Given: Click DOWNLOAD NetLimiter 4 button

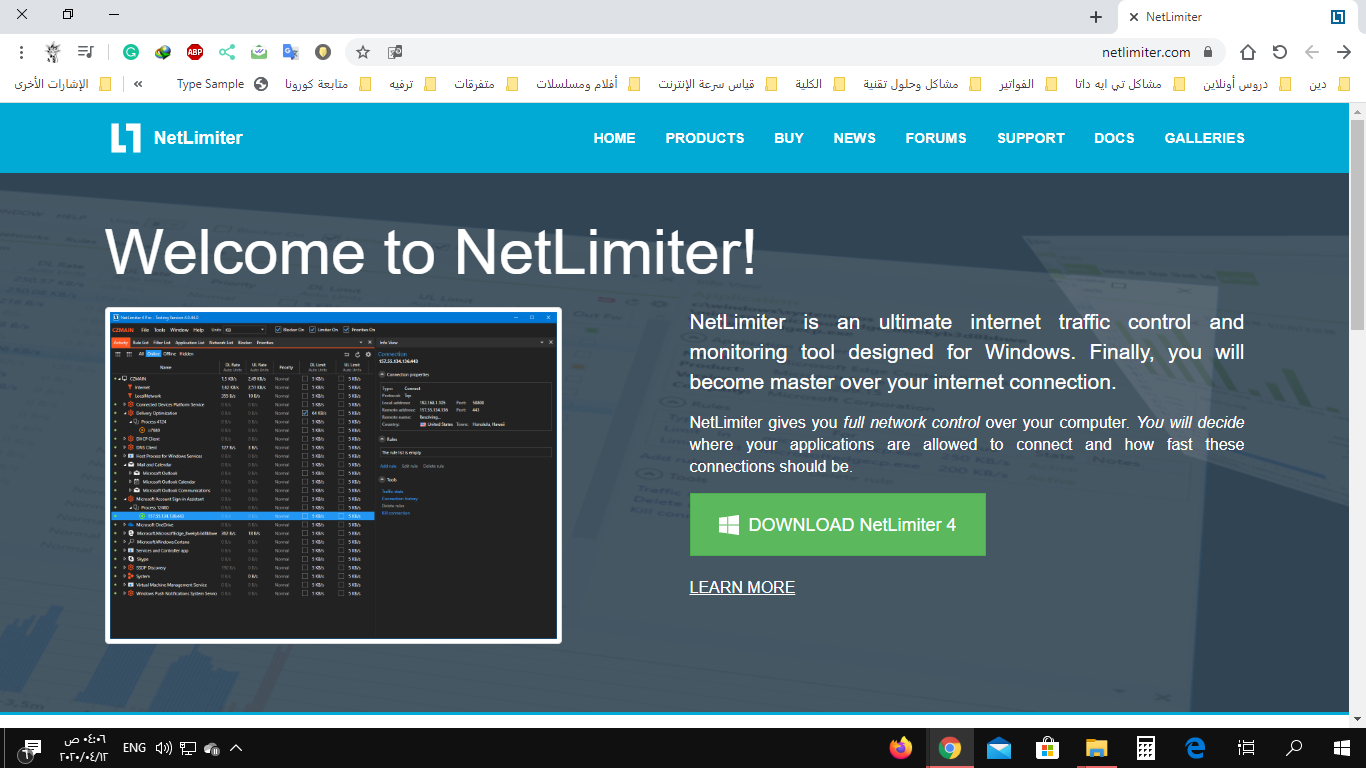Looking at the screenshot, I should pos(838,524).
